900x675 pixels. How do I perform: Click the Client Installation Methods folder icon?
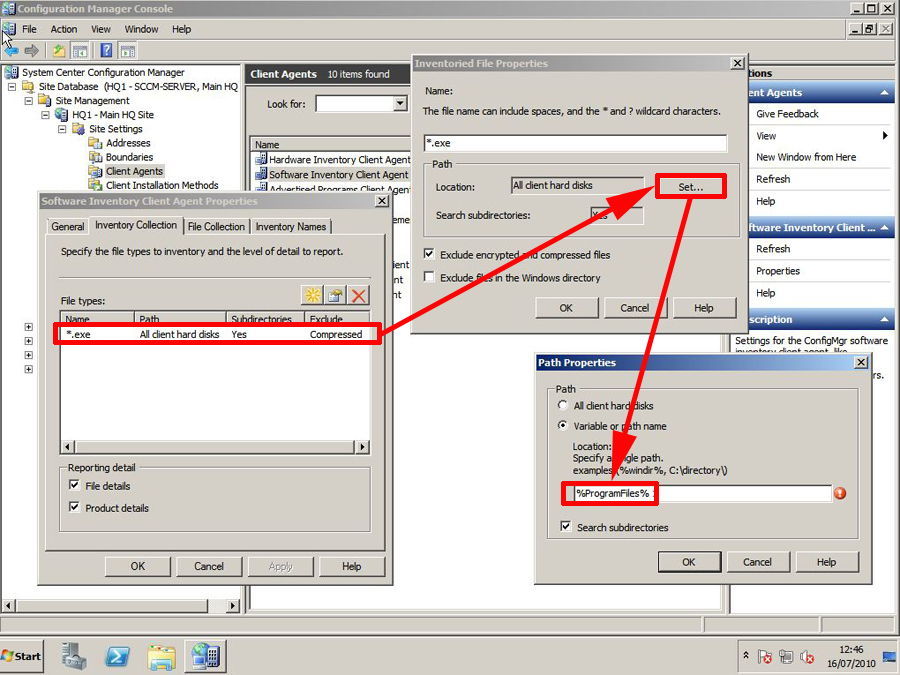[x=95, y=184]
